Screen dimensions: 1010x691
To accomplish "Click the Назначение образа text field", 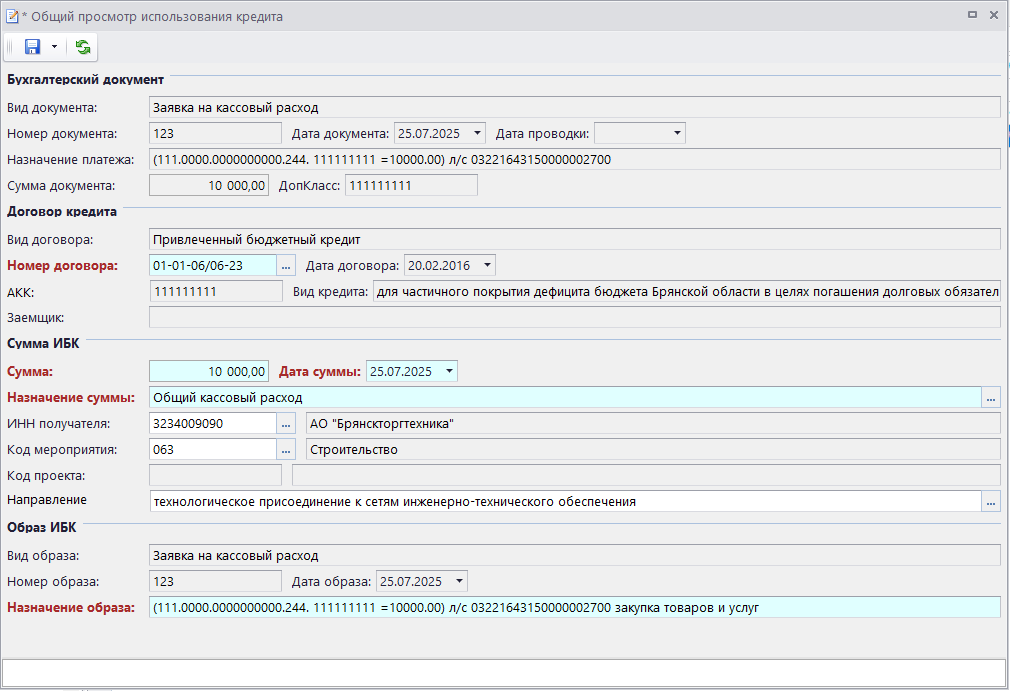I will point(574,607).
